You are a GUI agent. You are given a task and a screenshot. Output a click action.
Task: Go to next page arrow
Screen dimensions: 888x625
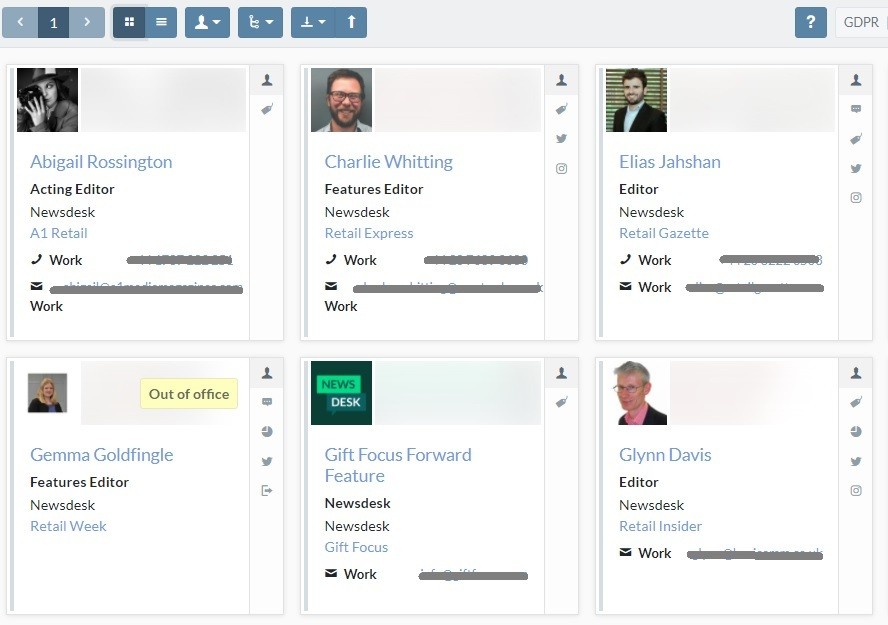(87, 23)
